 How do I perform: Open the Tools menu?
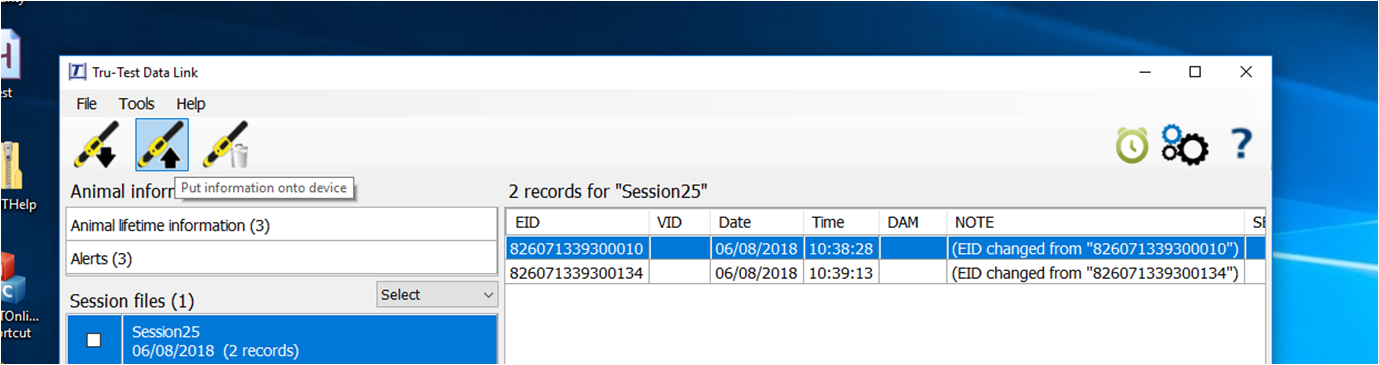[x=137, y=104]
